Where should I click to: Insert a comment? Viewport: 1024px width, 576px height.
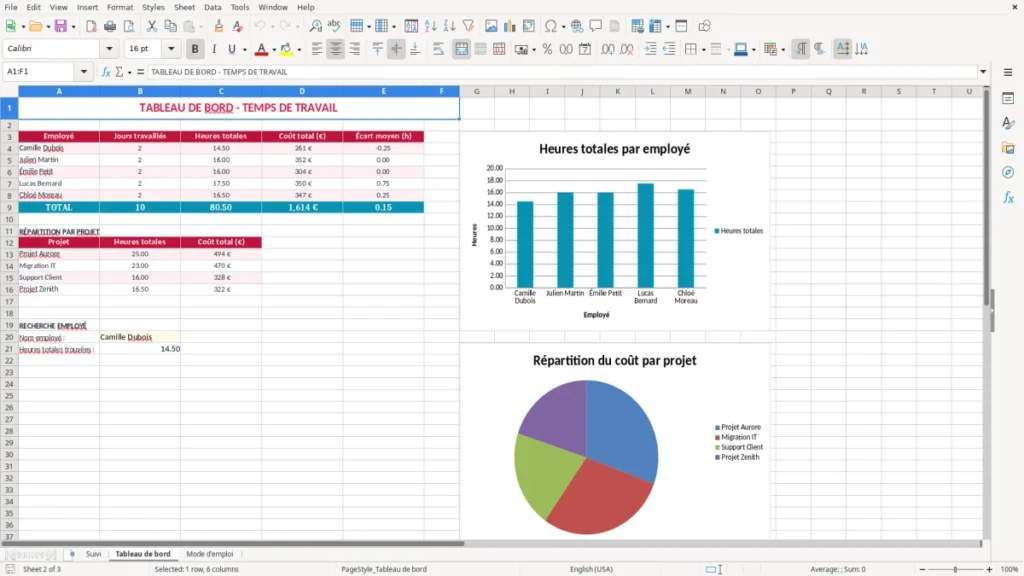pos(596,26)
